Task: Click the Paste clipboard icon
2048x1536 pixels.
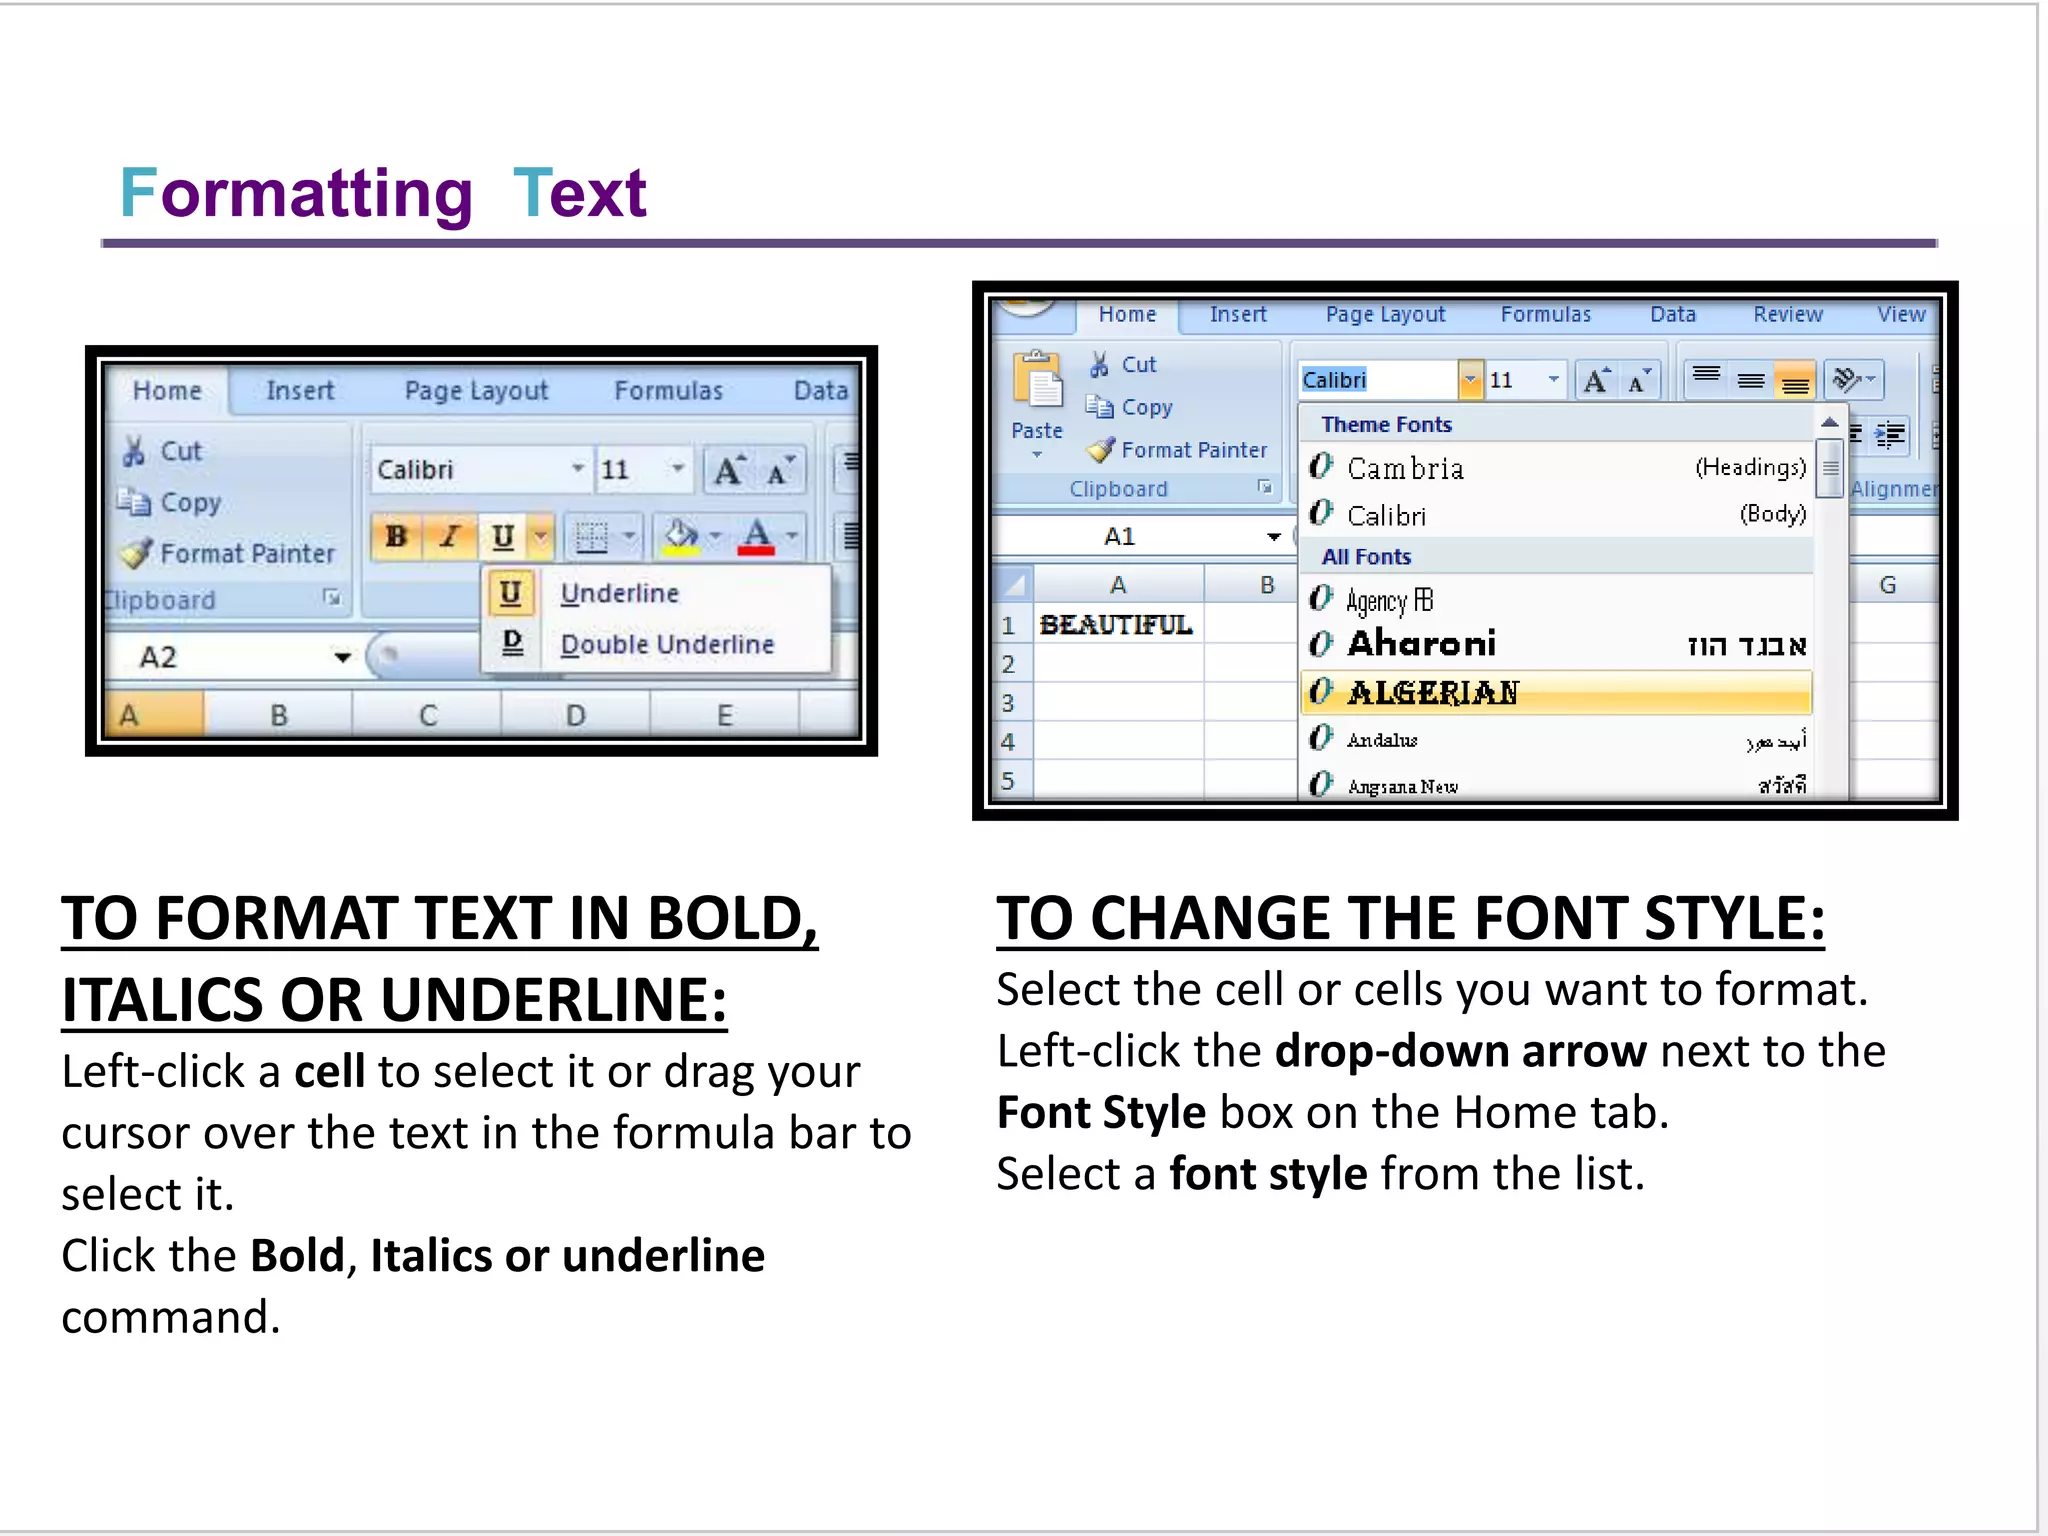Action: (x=1039, y=381)
